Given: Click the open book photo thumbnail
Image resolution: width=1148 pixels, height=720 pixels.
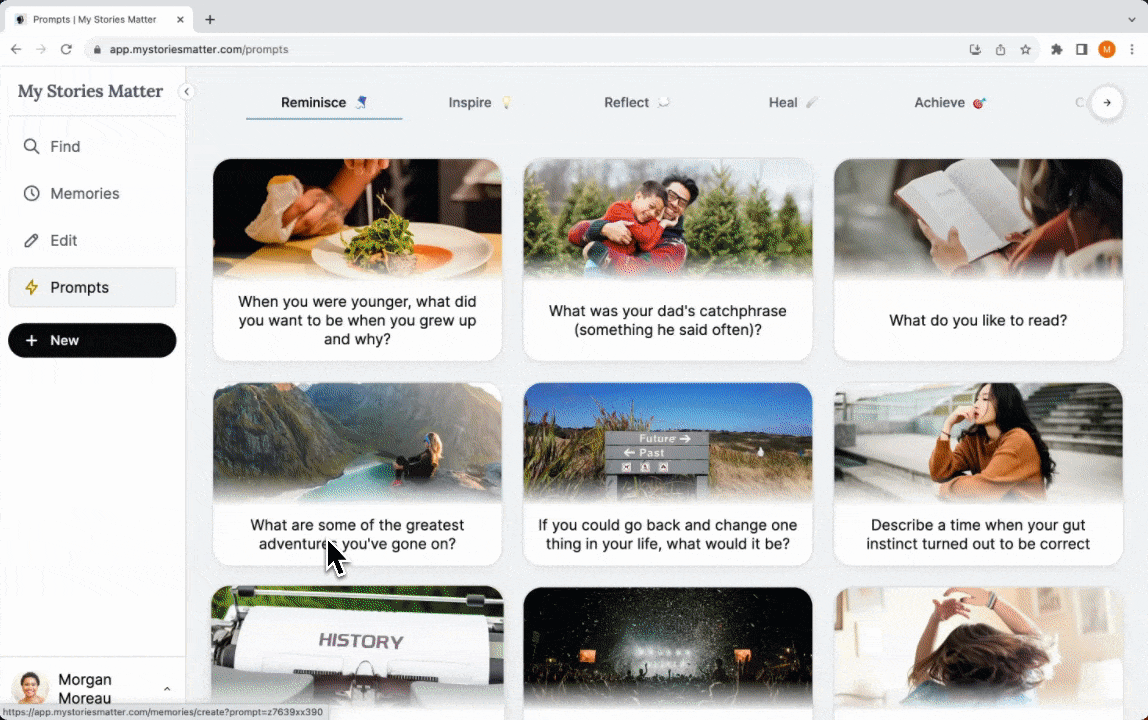Looking at the screenshot, I should 978,218.
